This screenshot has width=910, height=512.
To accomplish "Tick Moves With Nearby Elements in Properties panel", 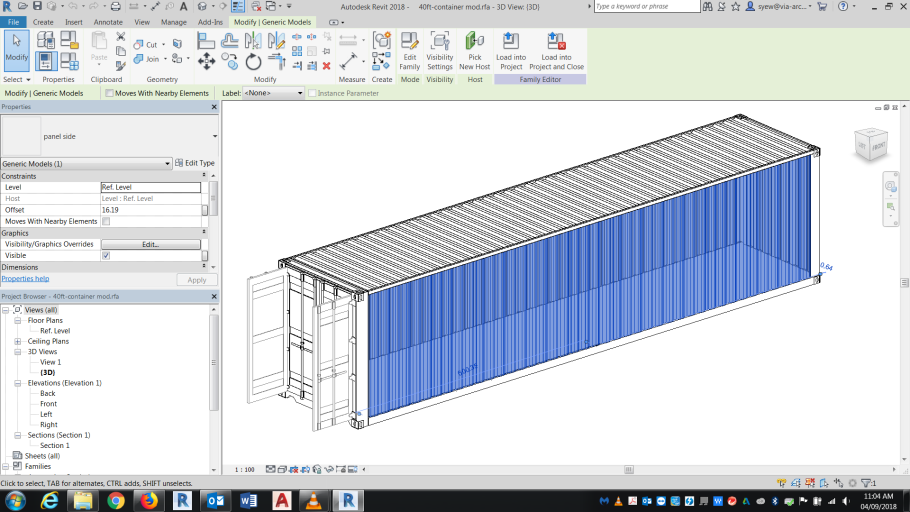I will point(106,221).
